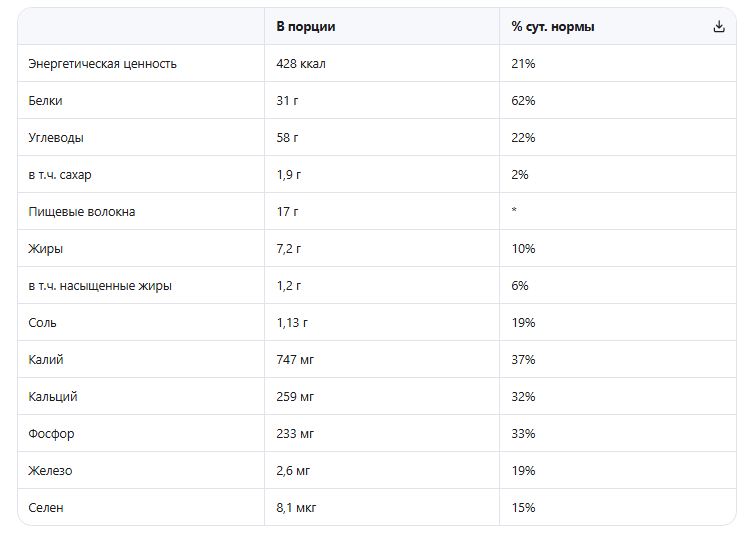750x541 pixels.
Task: Click the "428 ккал" cell
Action: (x=301, y=64)
